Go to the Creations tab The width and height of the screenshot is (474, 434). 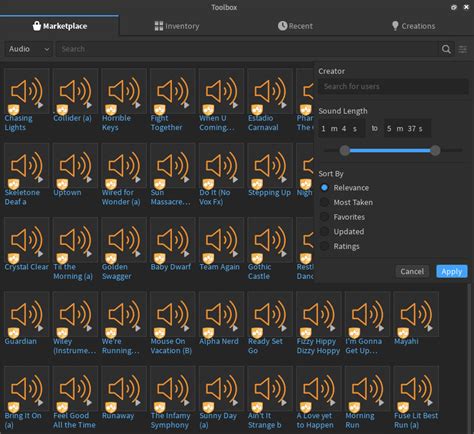(414, 26)
